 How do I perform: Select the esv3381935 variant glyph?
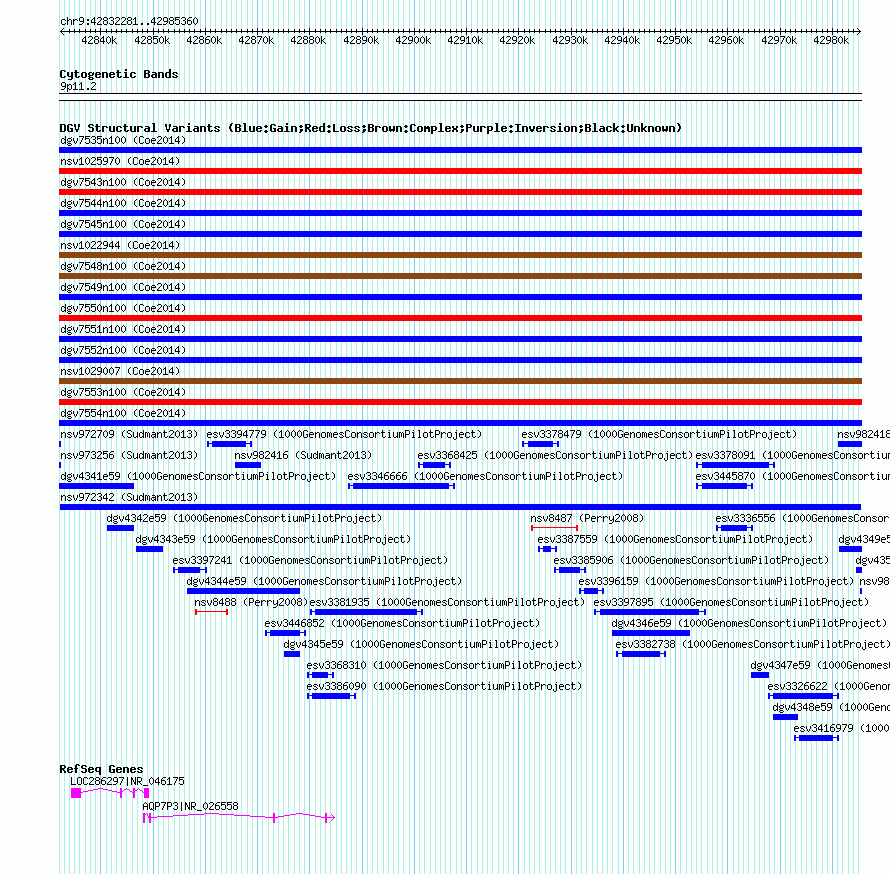[366, 612]
